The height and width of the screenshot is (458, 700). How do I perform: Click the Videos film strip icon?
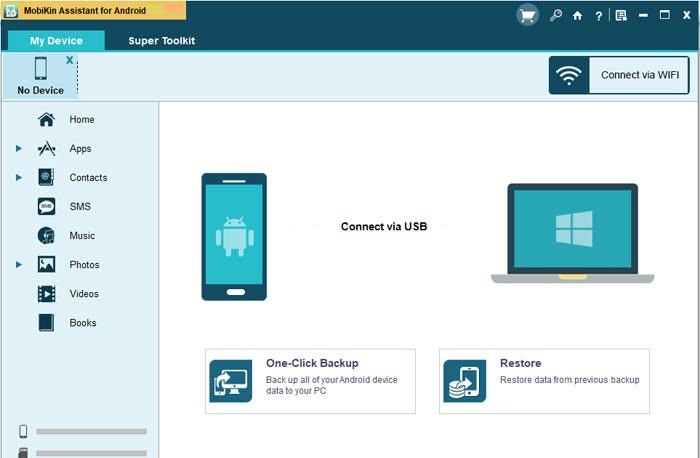[46, 294]
